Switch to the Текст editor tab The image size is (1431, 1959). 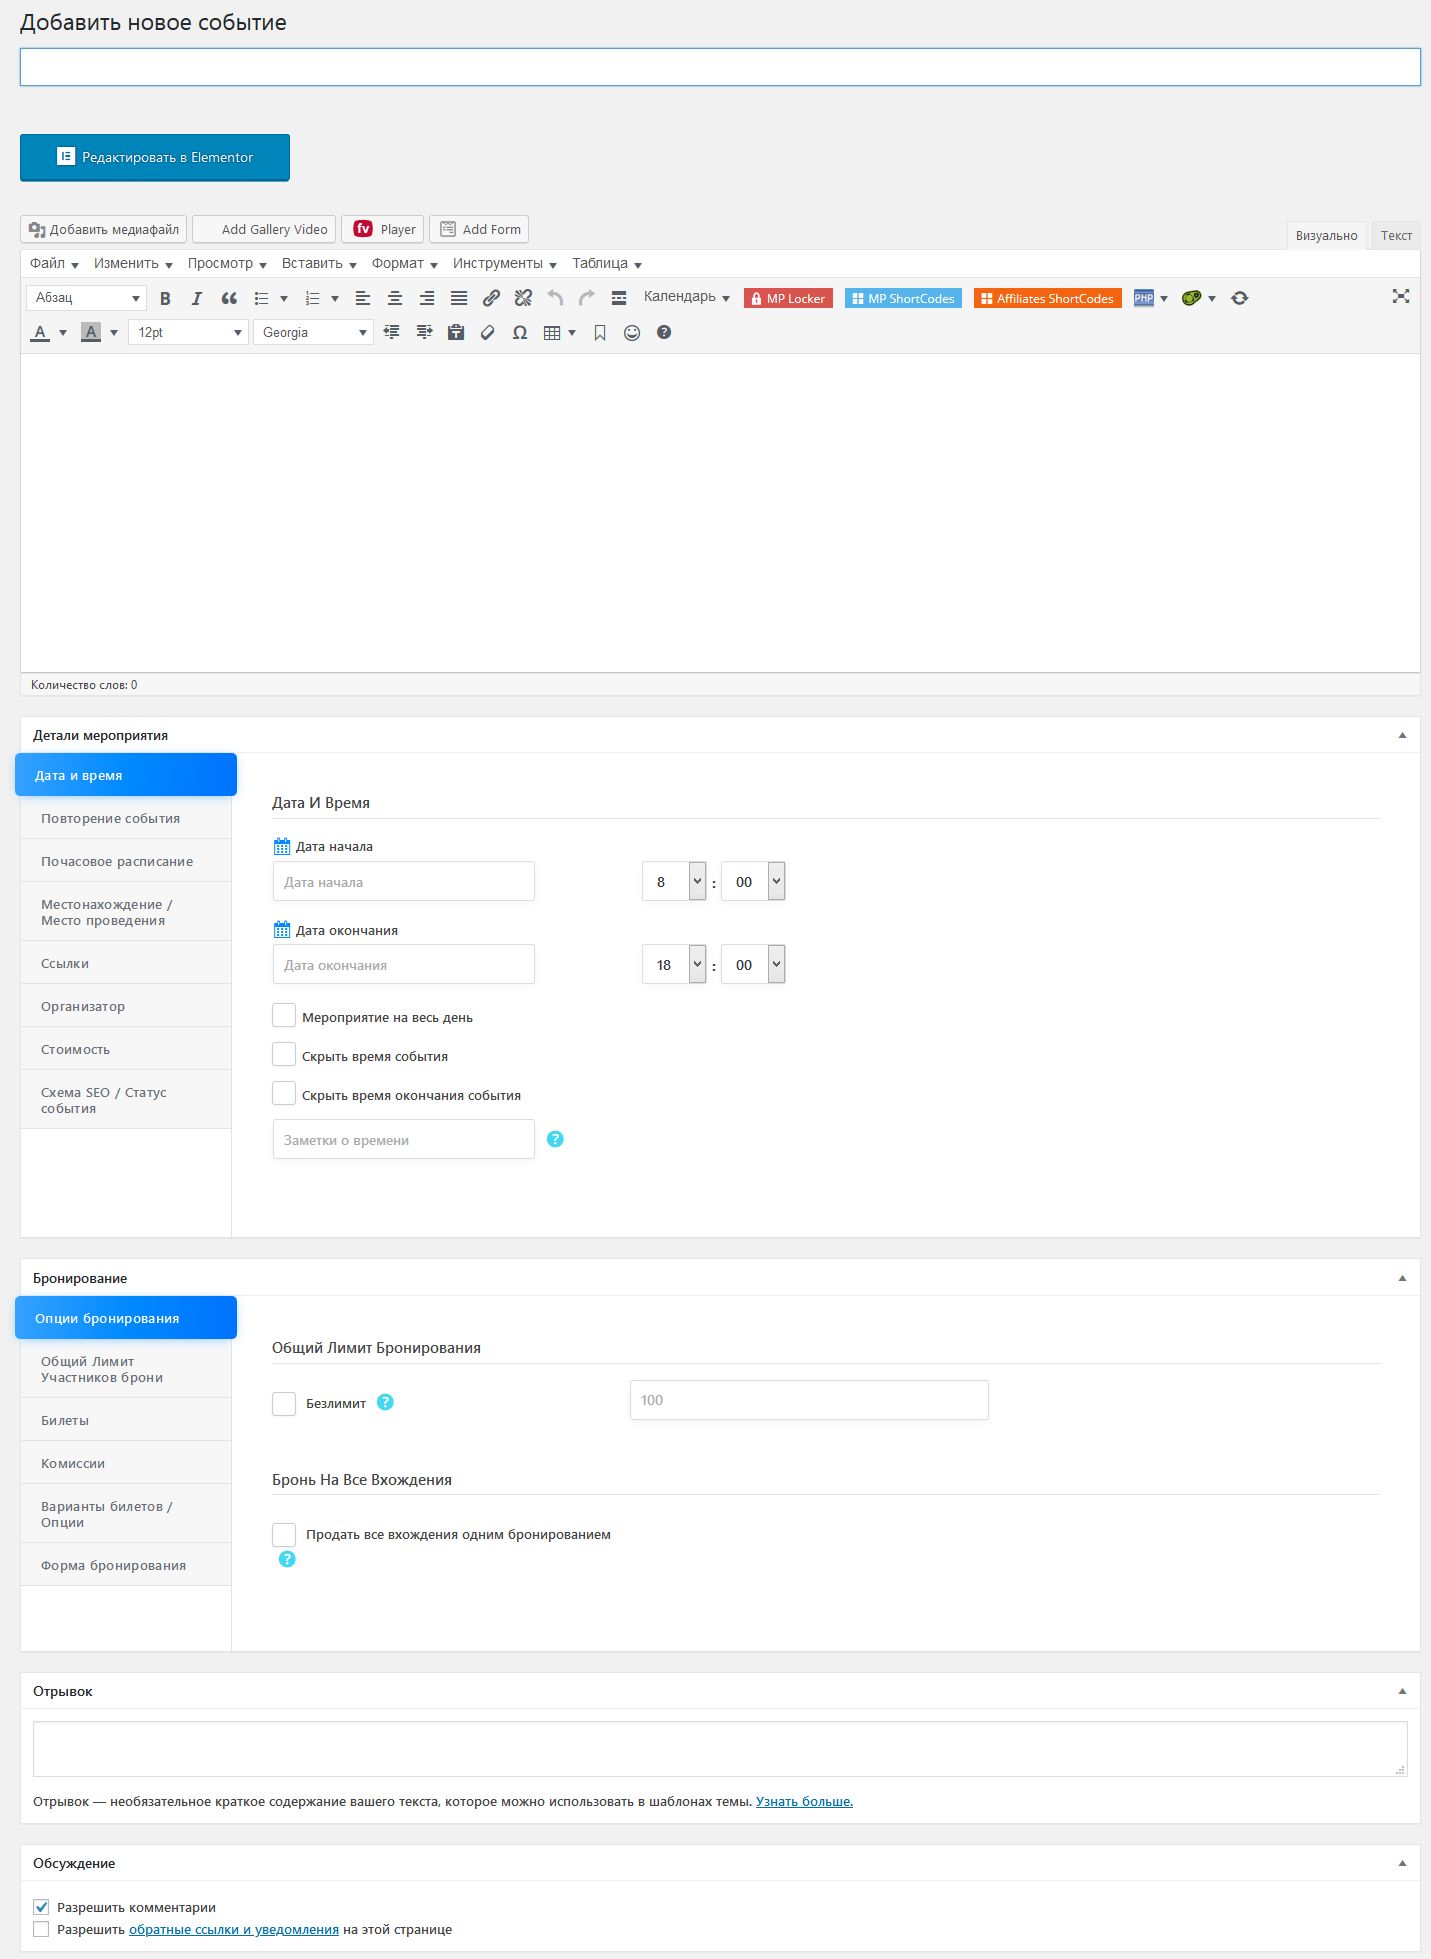coord(1395,236)
